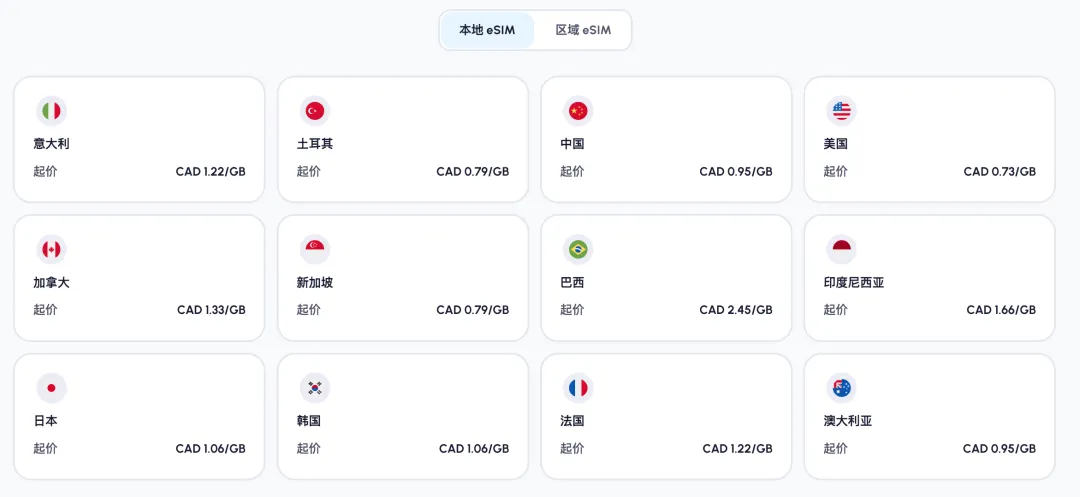Click the Japan flag icon
The width and height of the screenshot is (1080, 497).
point(51,387)
